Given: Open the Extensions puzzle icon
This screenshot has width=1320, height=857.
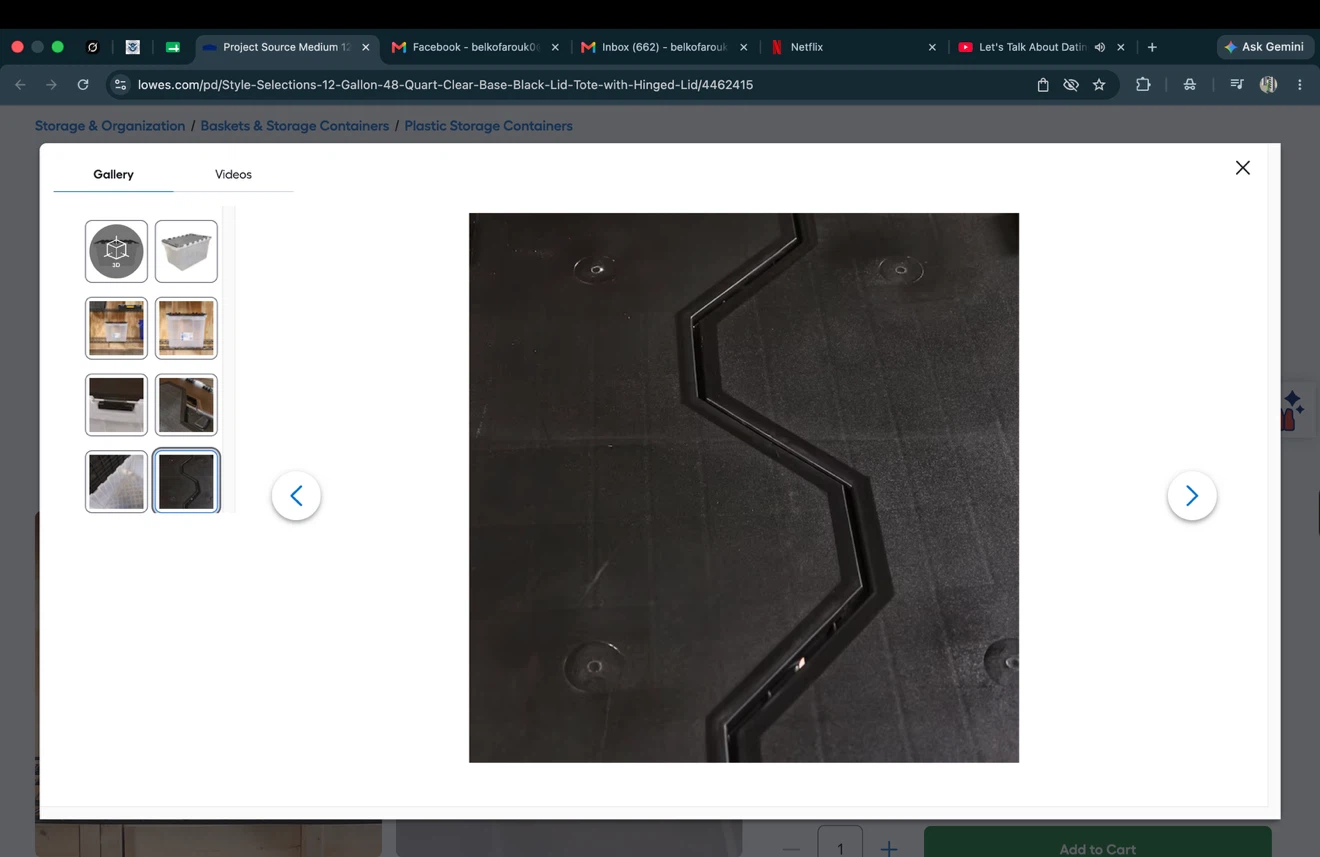Looking at the screenshot, I should pos(1143,85).
